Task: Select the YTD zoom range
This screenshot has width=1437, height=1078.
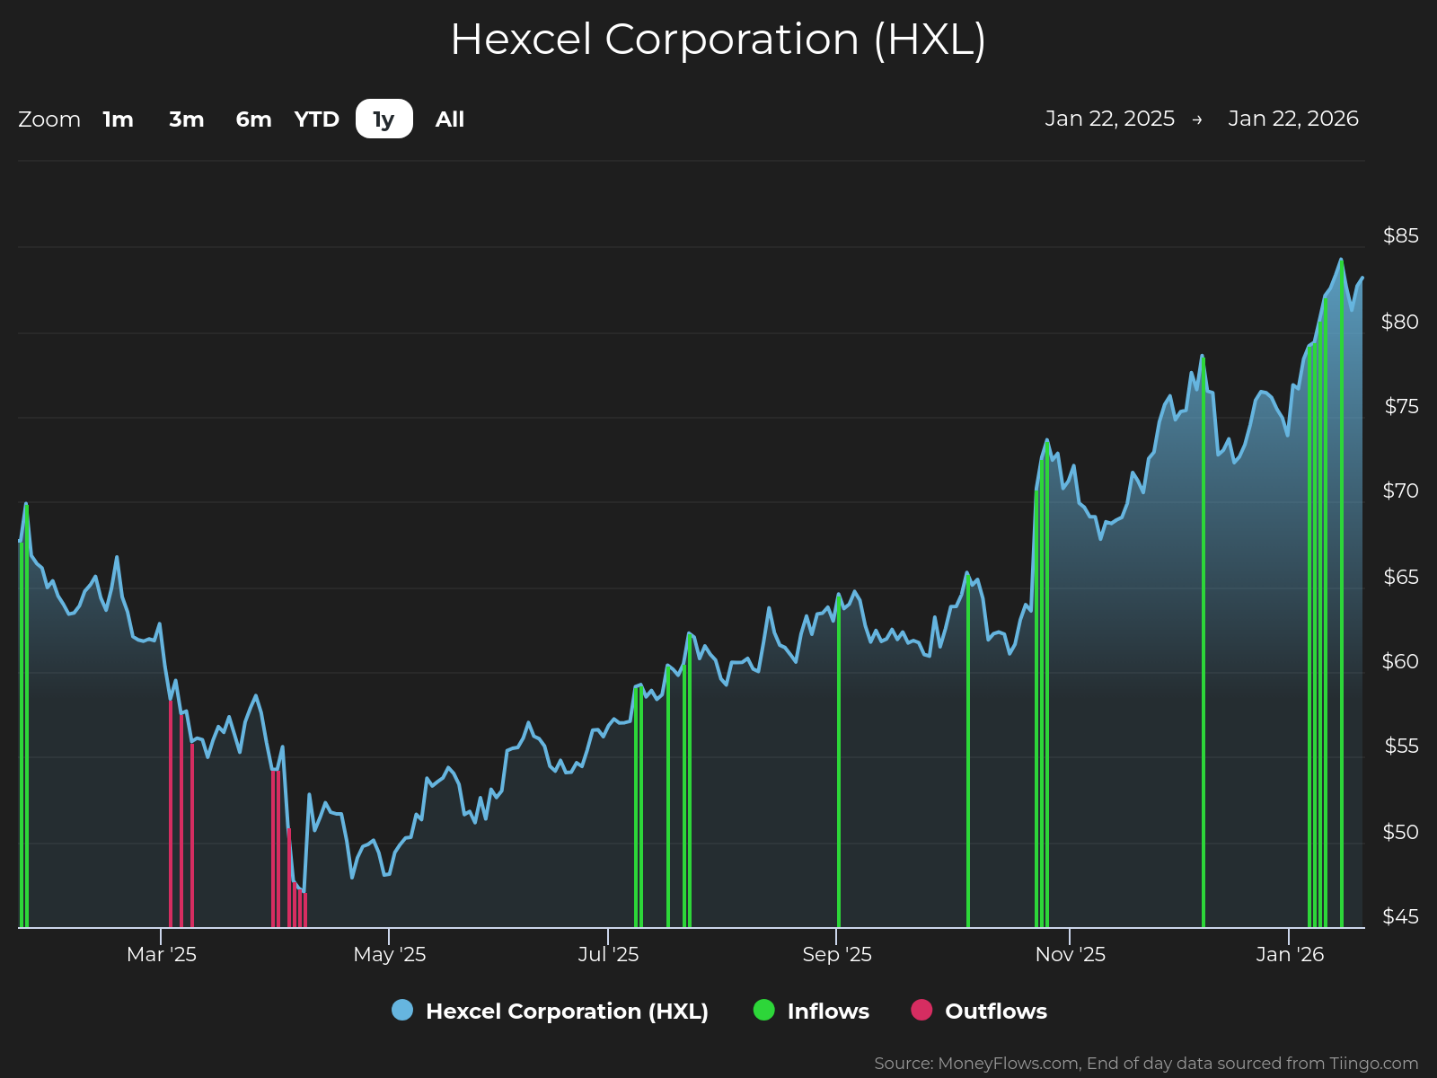Action: pyautogui.click(x=317, y=119)
